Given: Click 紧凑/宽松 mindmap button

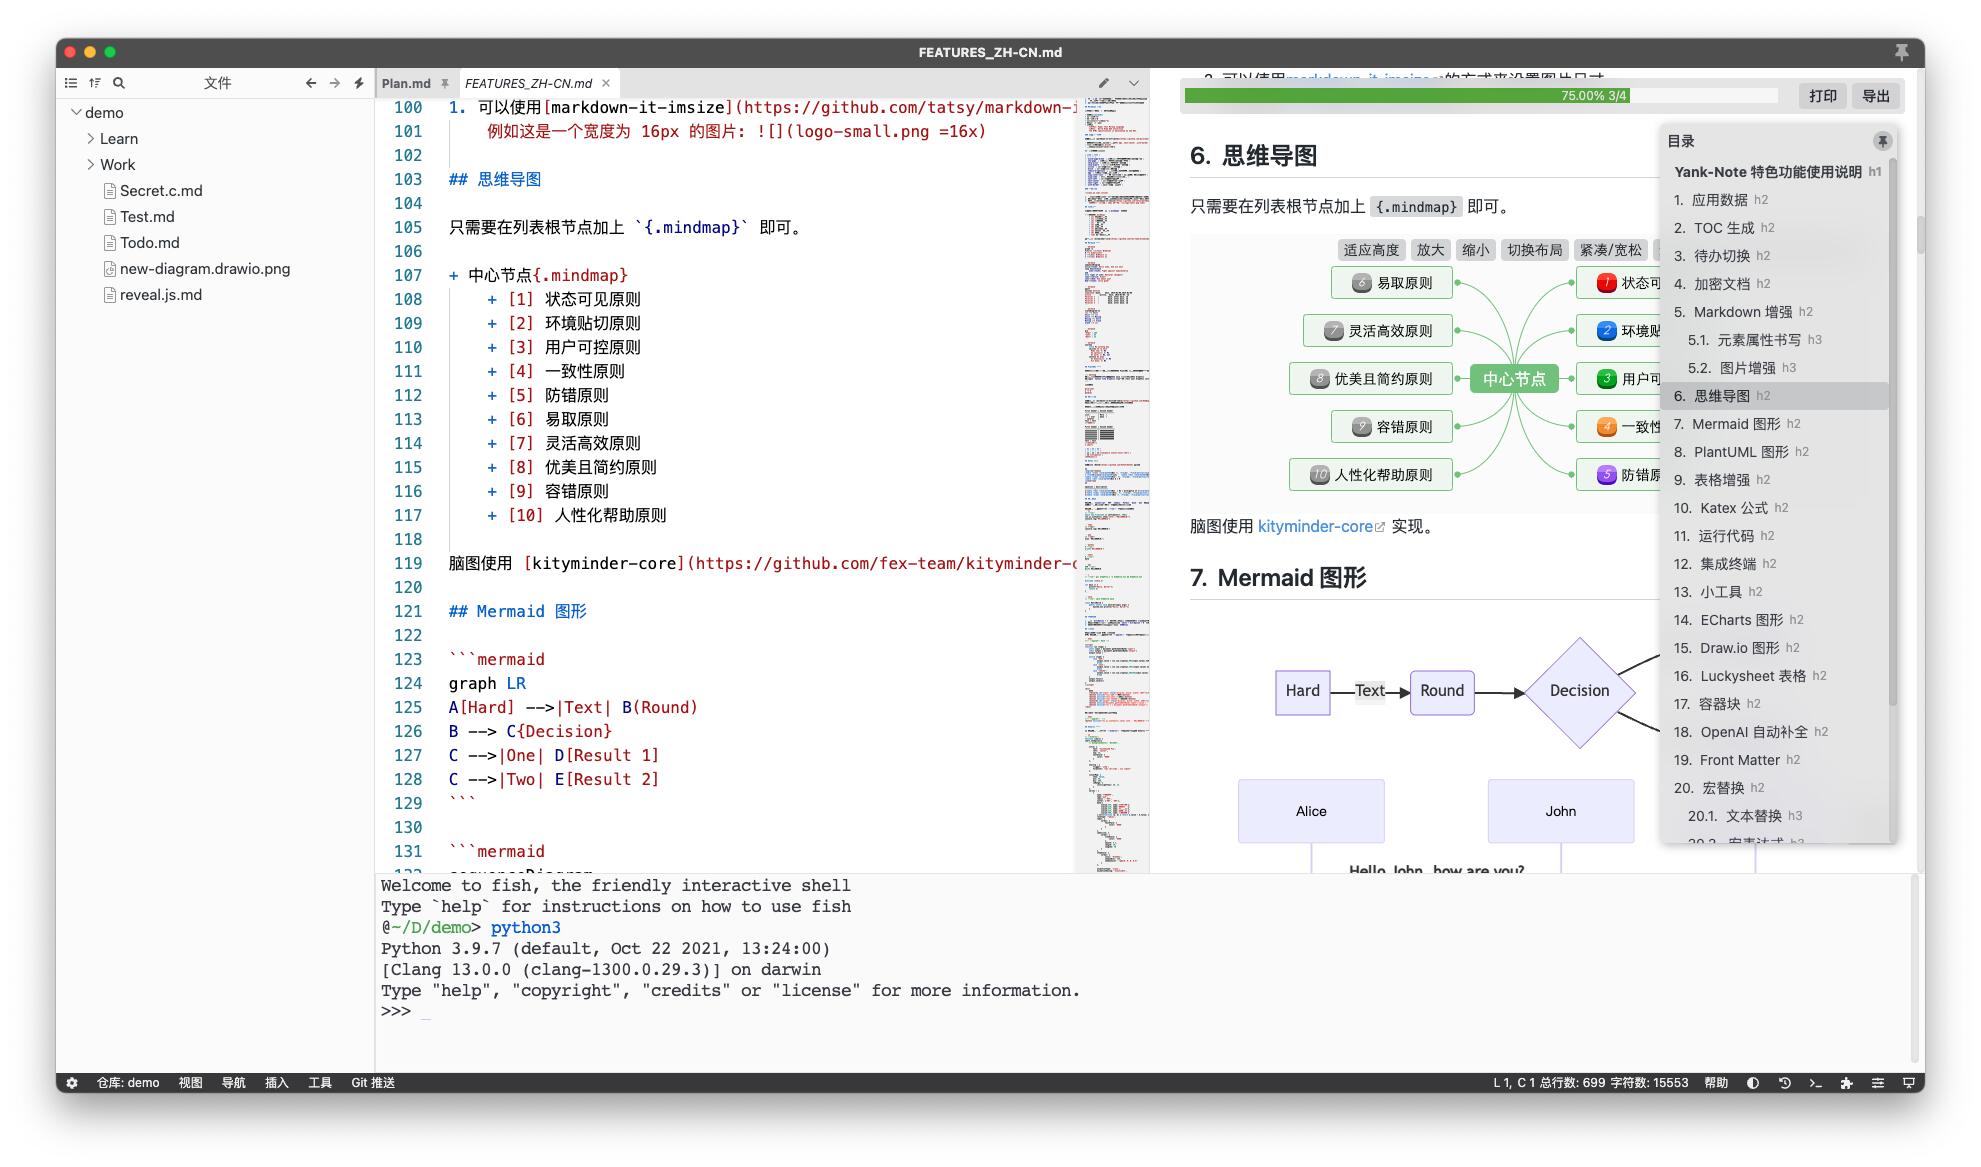Looking at the screenshot, I should click(x=1610, y=250).
